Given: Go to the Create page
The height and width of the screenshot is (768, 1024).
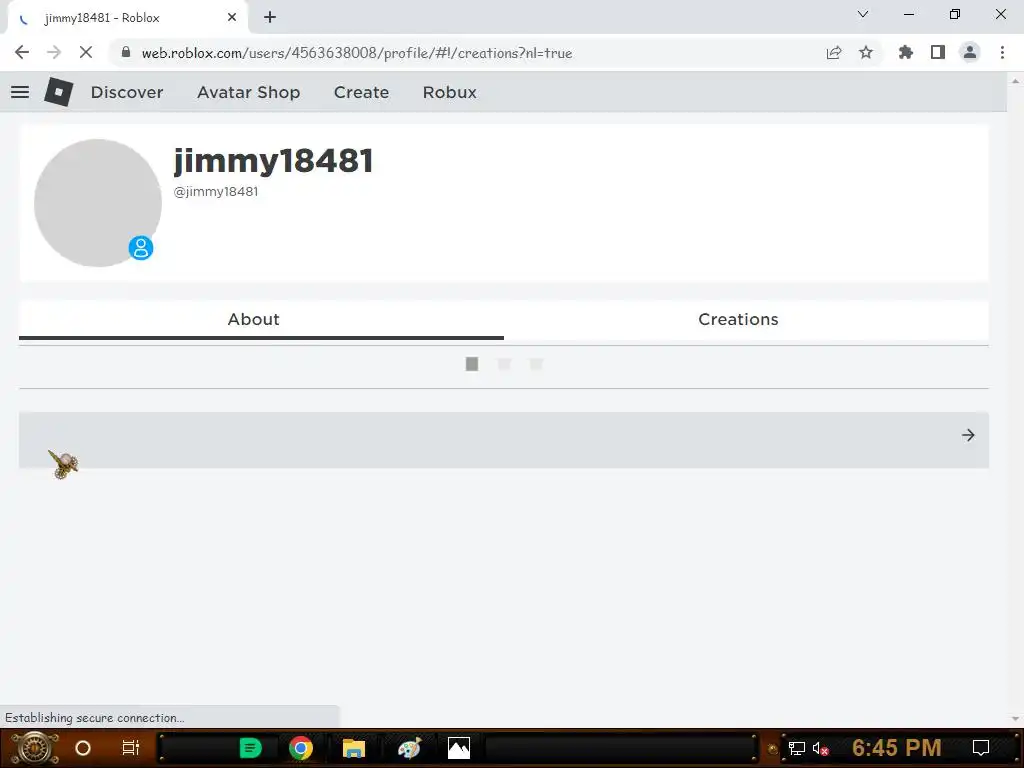Looking at the screenshot, I should coord(361,92).
